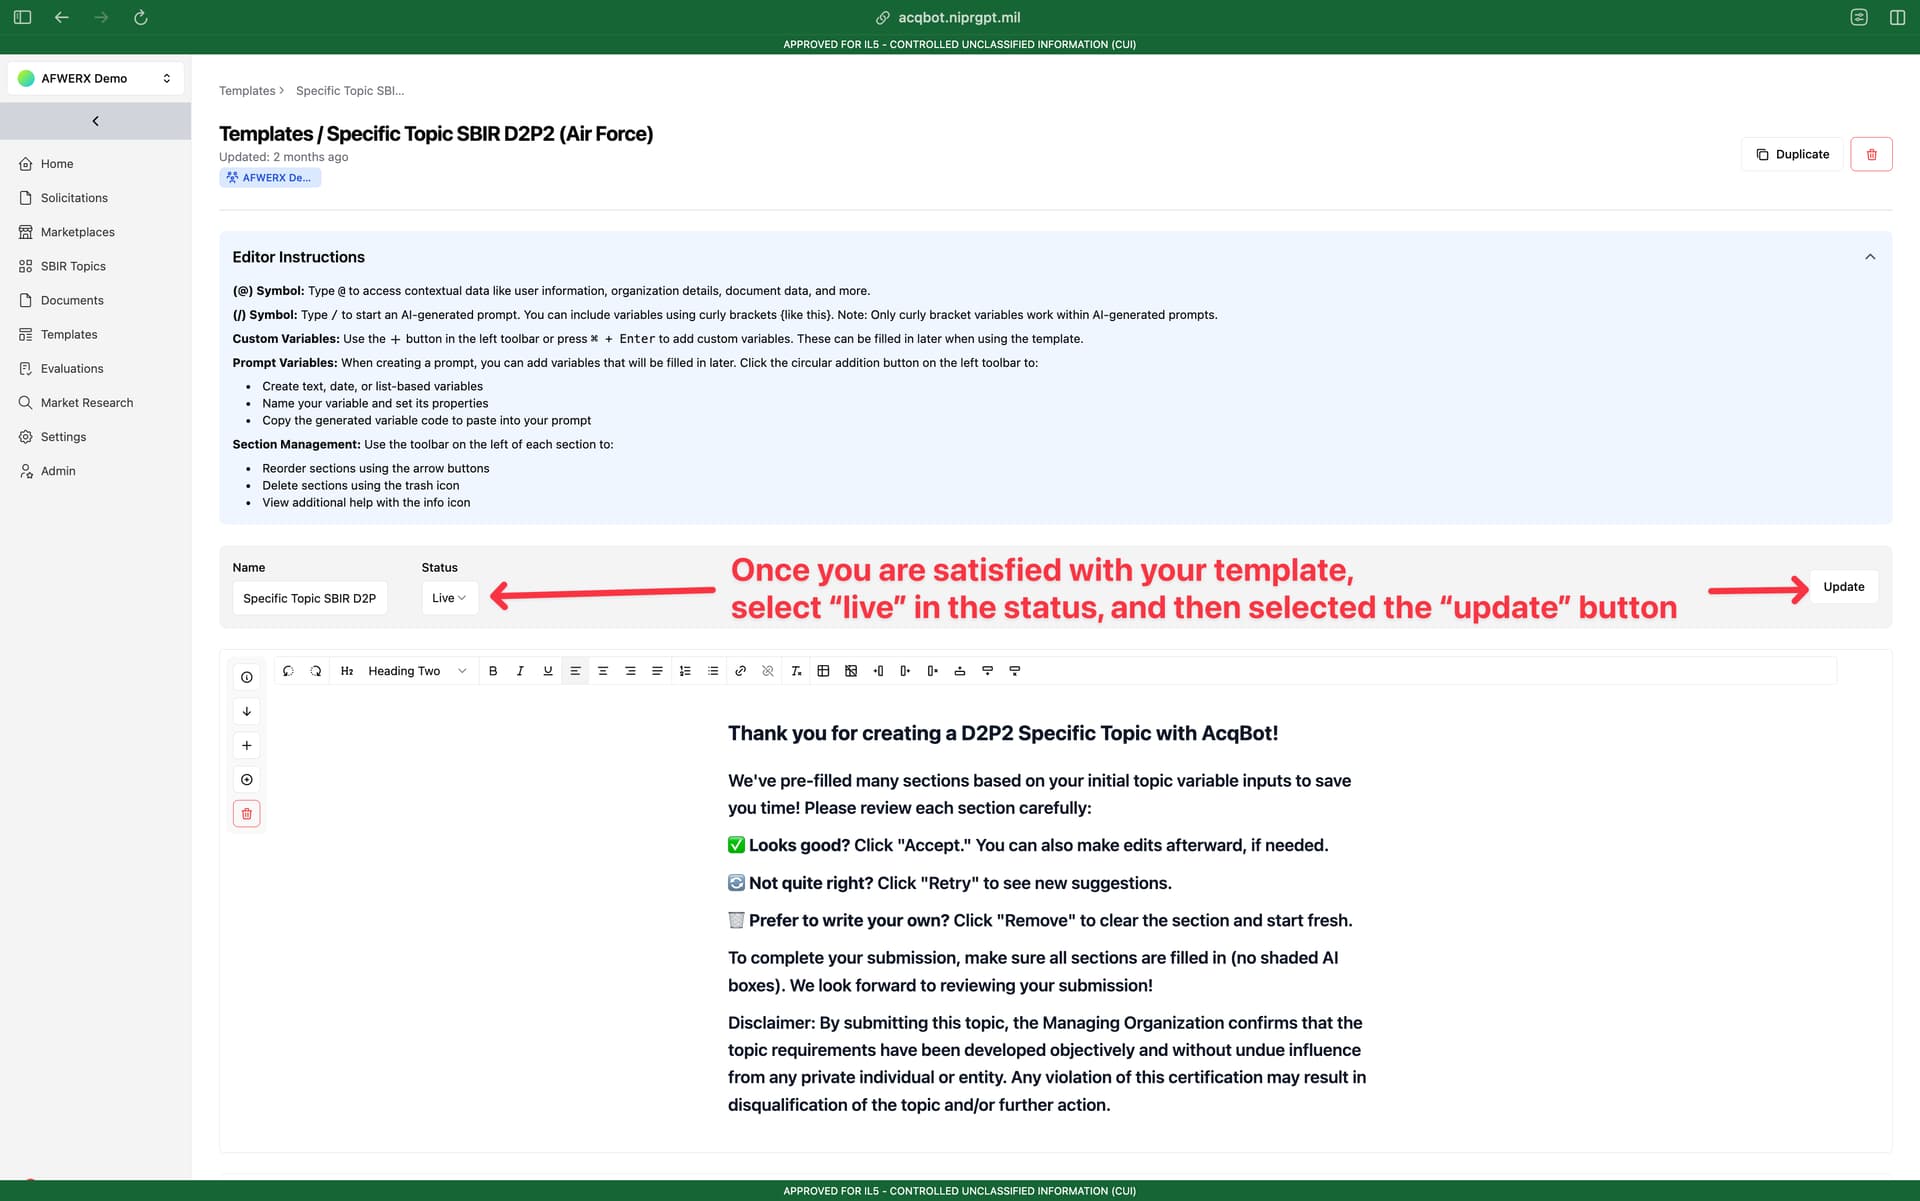
Task: Click the AFWERX De... tag badge
Action: point(270,178)
